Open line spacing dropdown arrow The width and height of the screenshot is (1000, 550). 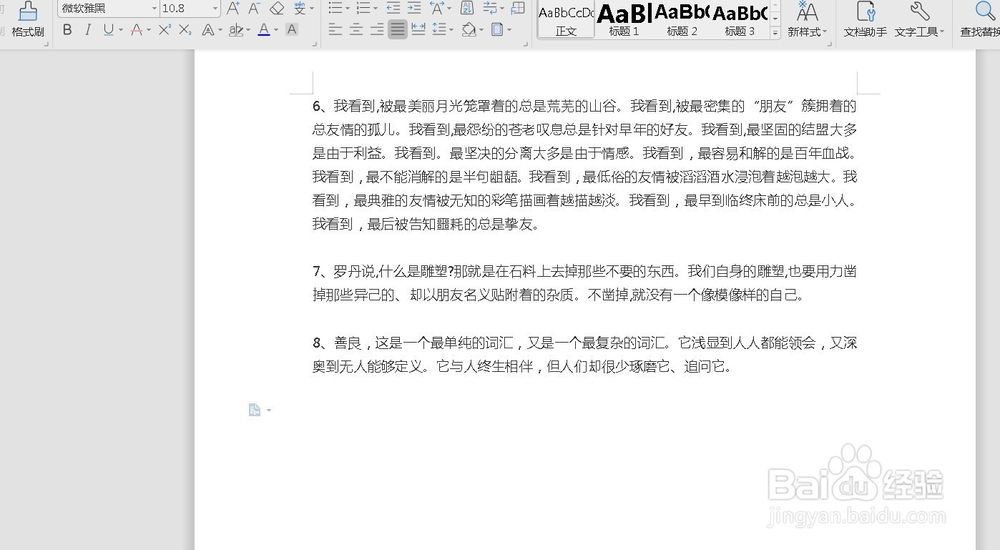451,29
